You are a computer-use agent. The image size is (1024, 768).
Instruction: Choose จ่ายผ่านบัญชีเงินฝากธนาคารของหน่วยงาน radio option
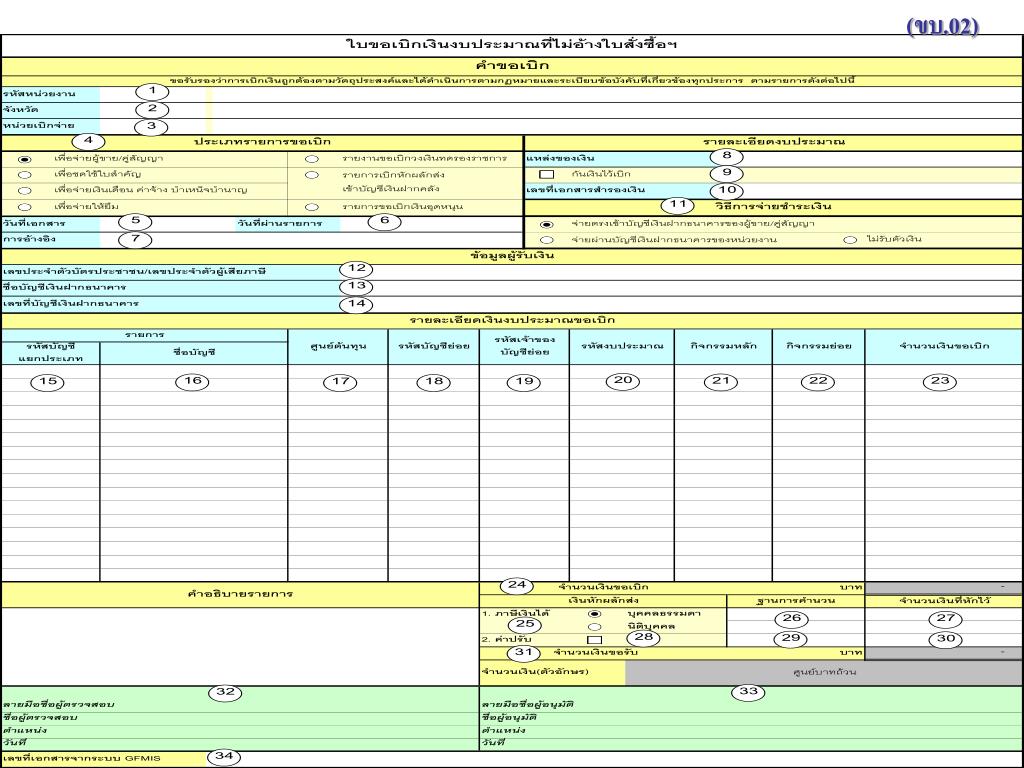547,240
